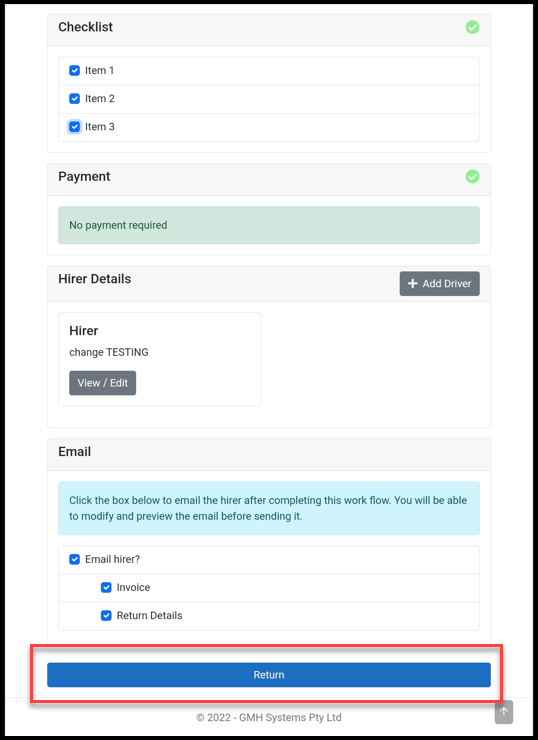Click the Hirer card name change TESTING
The height and width of the screenshot is (740, 538).
[x=109, y=353]
